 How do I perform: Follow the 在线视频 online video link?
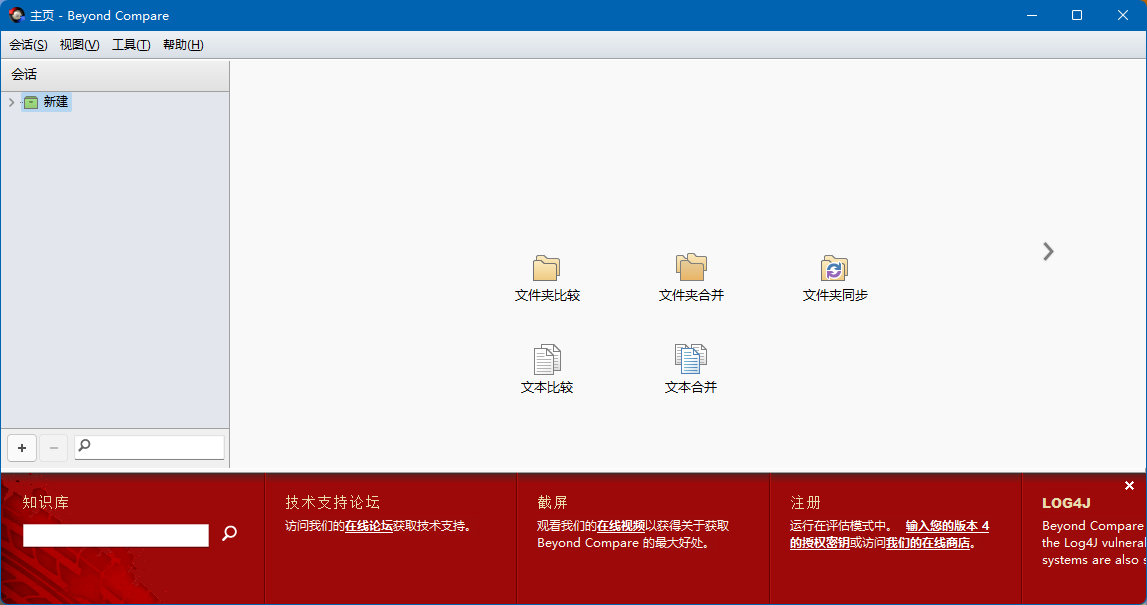tap(620, 526)
